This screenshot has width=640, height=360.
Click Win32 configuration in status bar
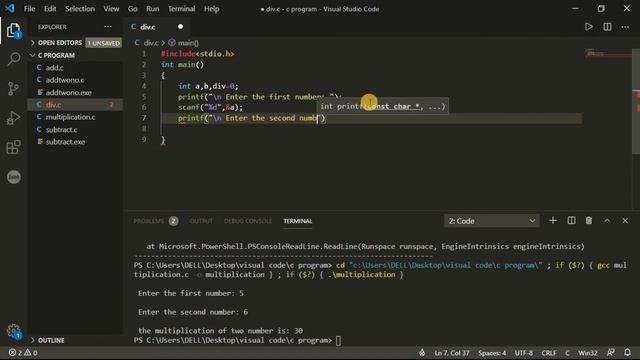[588, 353]
